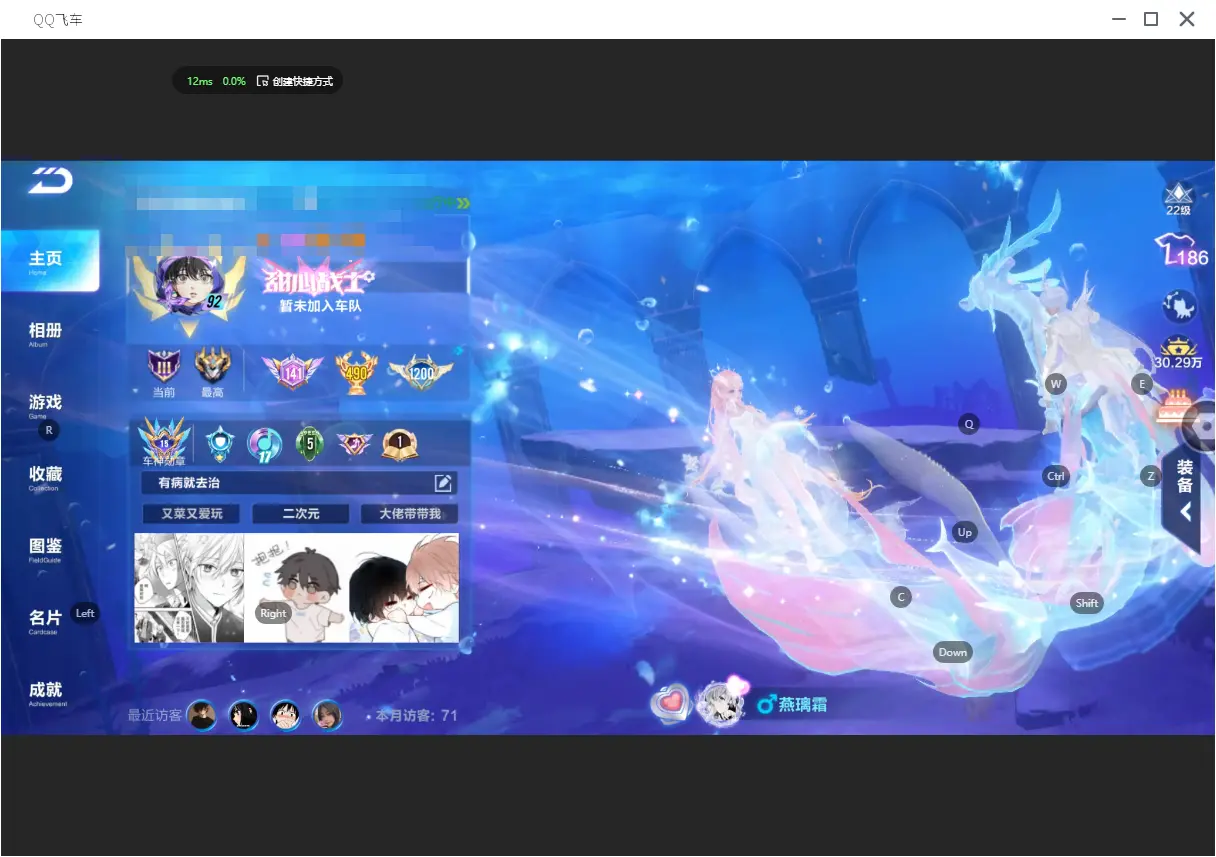Open the purple 141 winged badge

(x=293, y=372)
